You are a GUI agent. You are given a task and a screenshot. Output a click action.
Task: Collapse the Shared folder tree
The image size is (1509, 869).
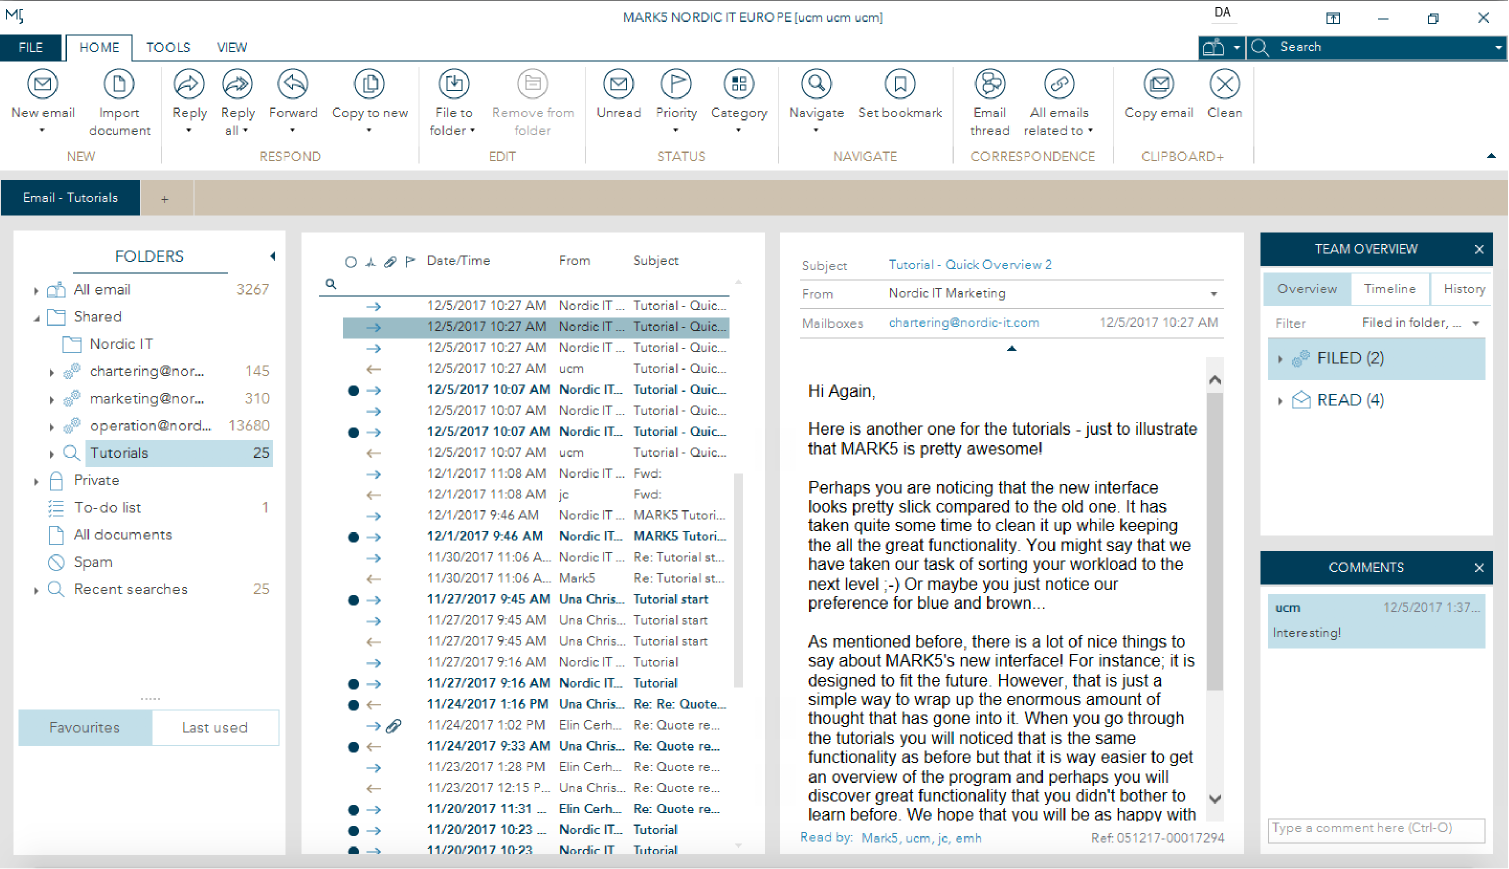[x=37, y=318]
